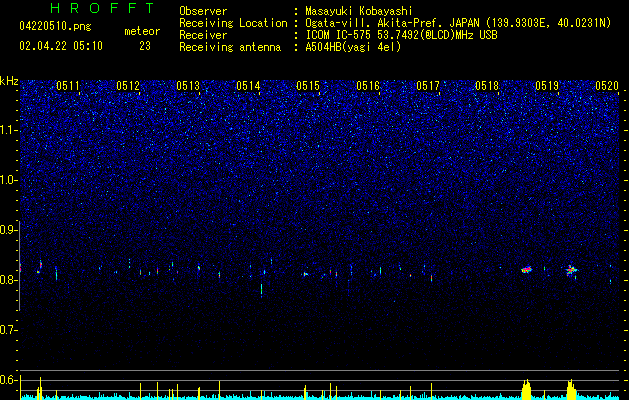
Task: Click the A504HB(yagi 4el) antenna text
Action: click(x=353, y=47)
